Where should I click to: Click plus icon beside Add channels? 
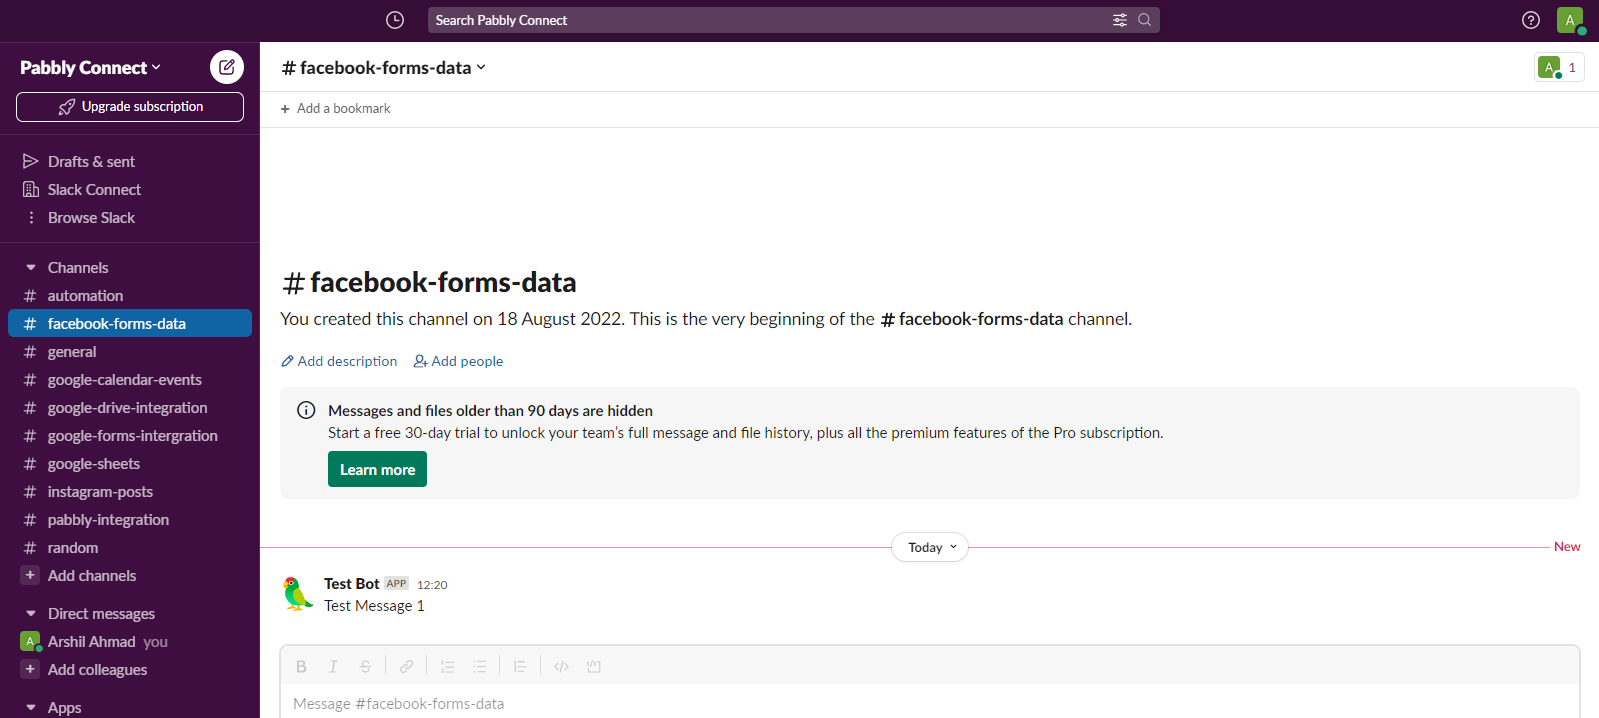[30, 575]
